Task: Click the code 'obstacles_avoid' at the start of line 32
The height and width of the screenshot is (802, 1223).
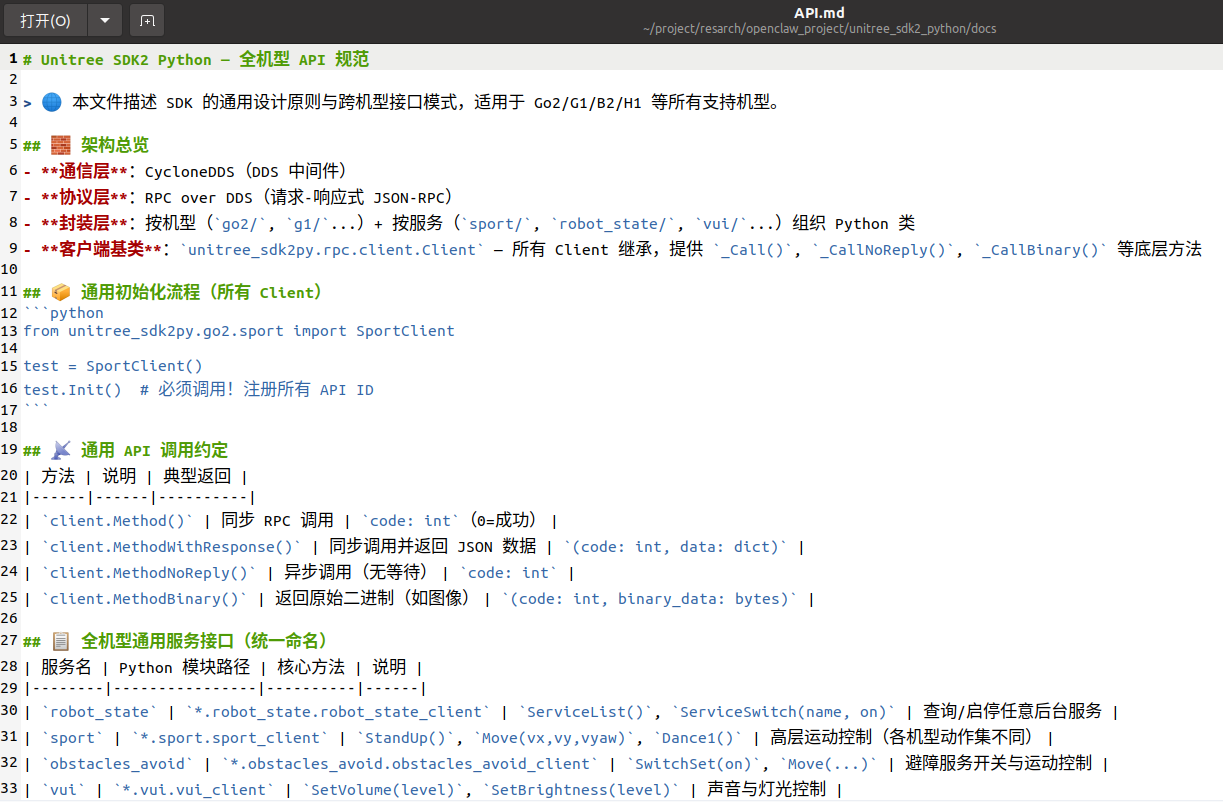Action: point(117,764)
